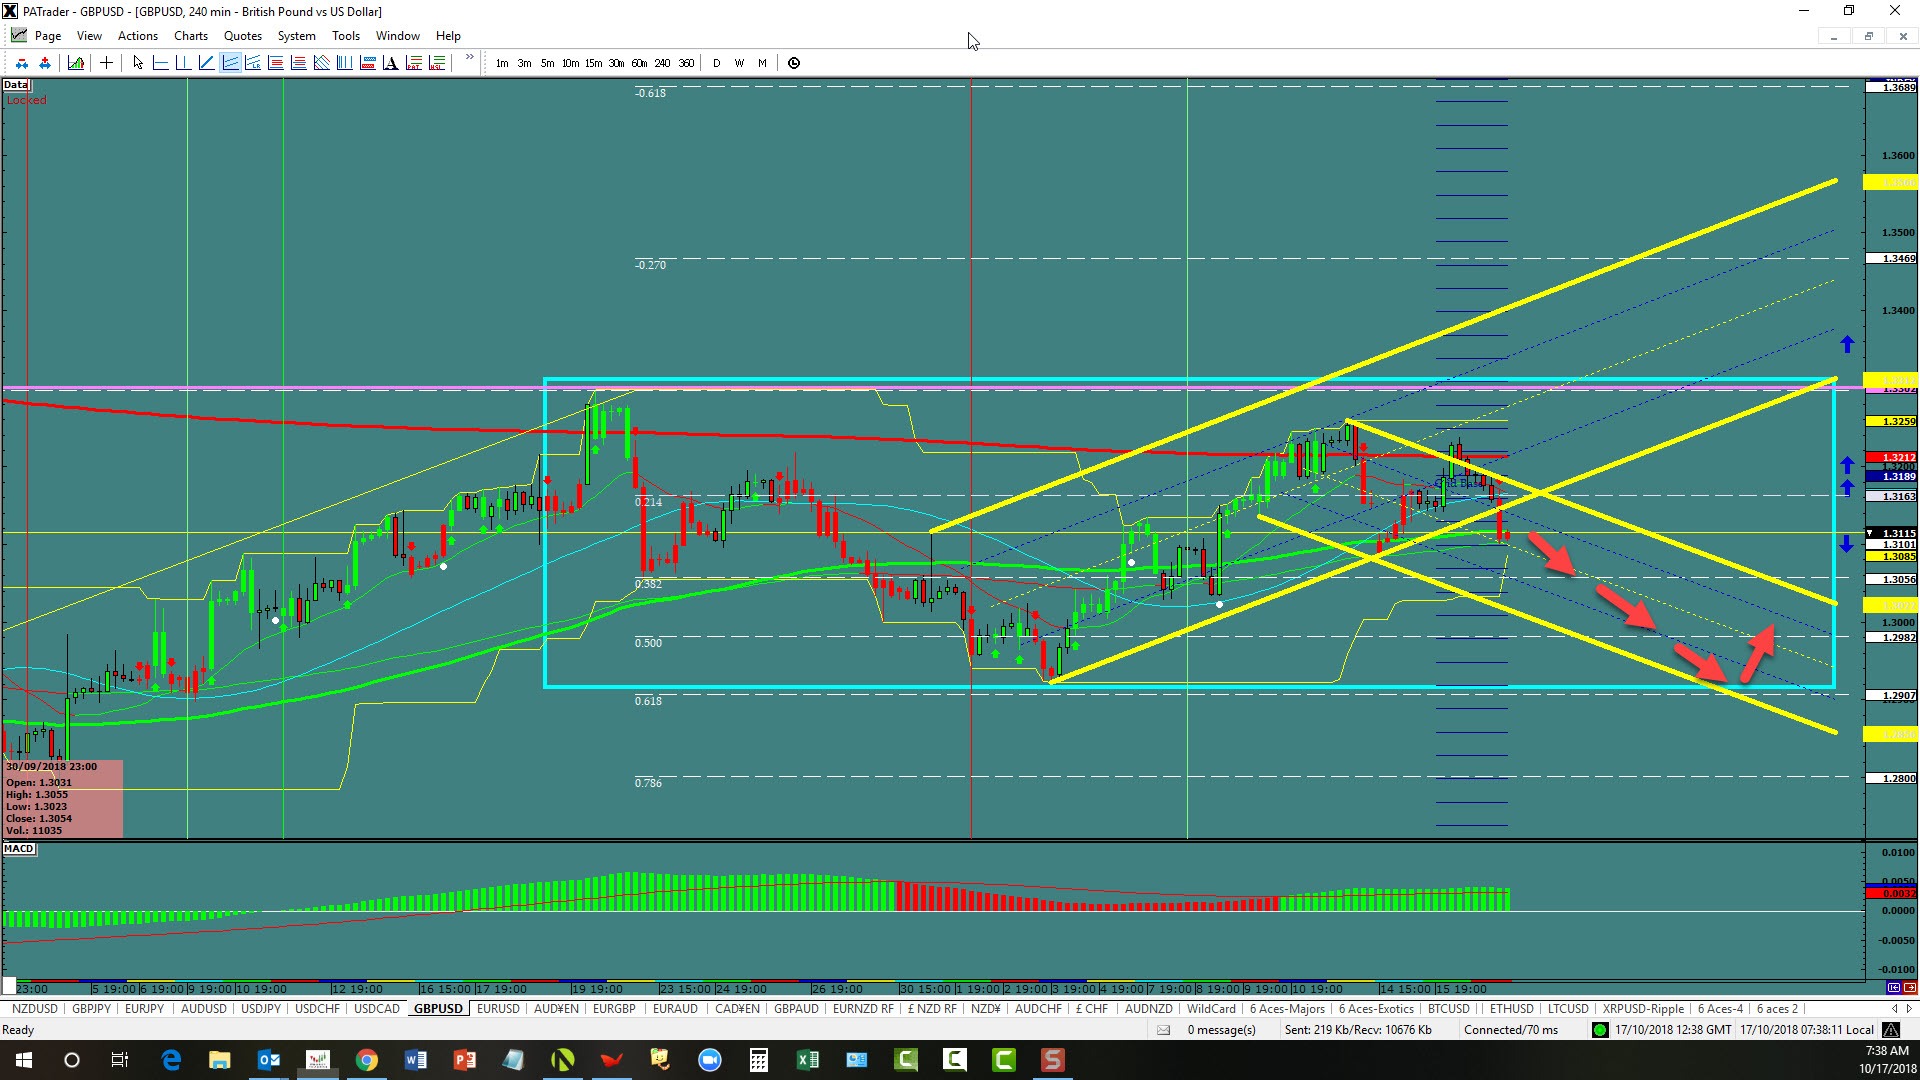Toggle the highlighted channel lines tool

(230, 63)
